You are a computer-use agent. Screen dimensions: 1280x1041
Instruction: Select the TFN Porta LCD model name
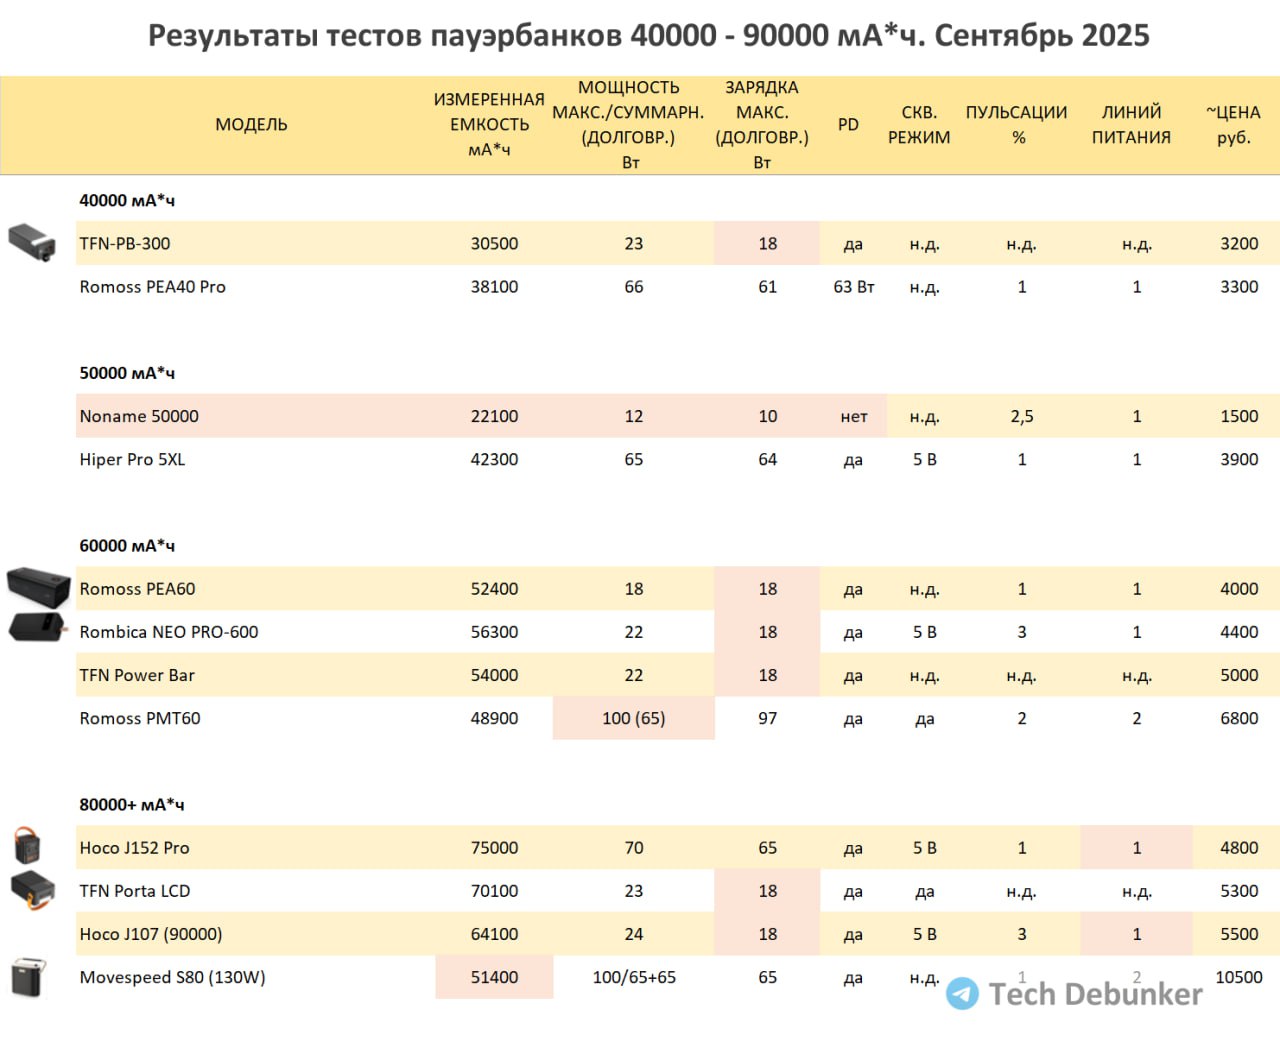135,891
